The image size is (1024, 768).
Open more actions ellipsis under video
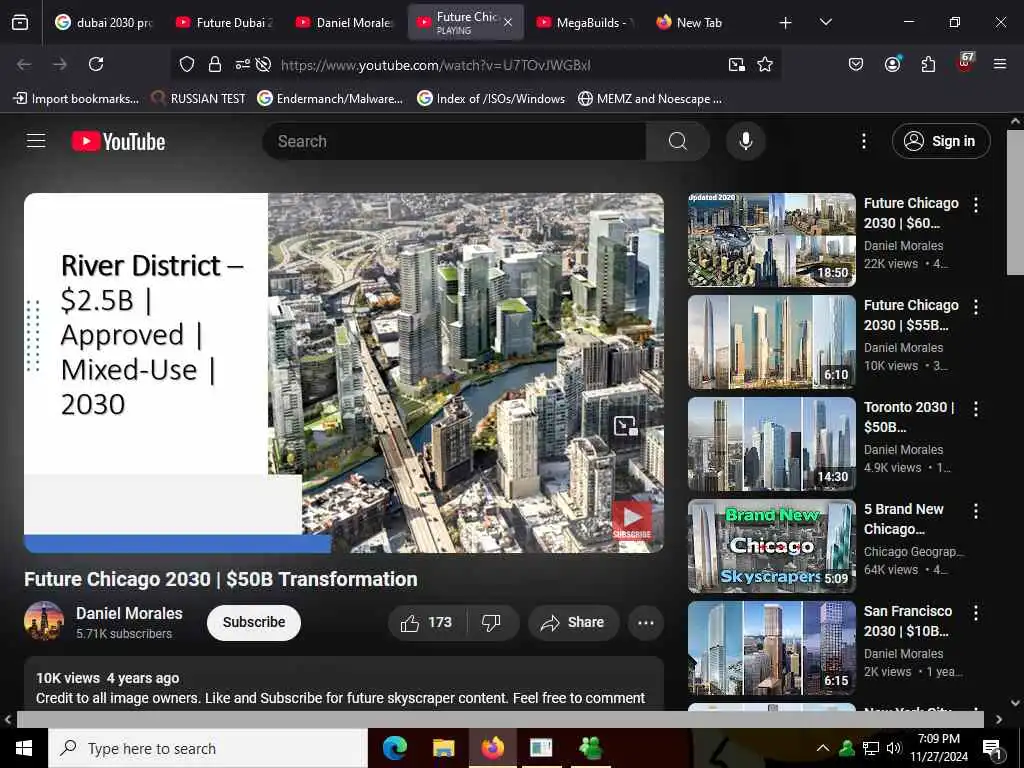(x=646, y=622)
